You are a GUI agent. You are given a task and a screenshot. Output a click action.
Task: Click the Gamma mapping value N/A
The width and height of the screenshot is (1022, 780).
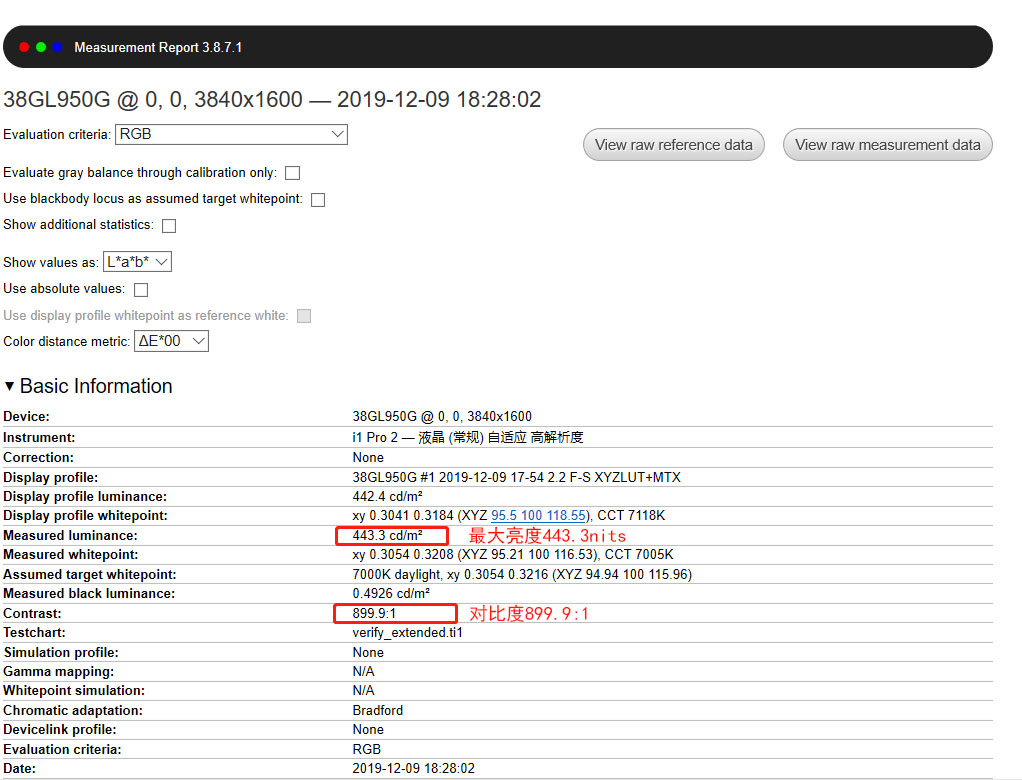[363, 671]
